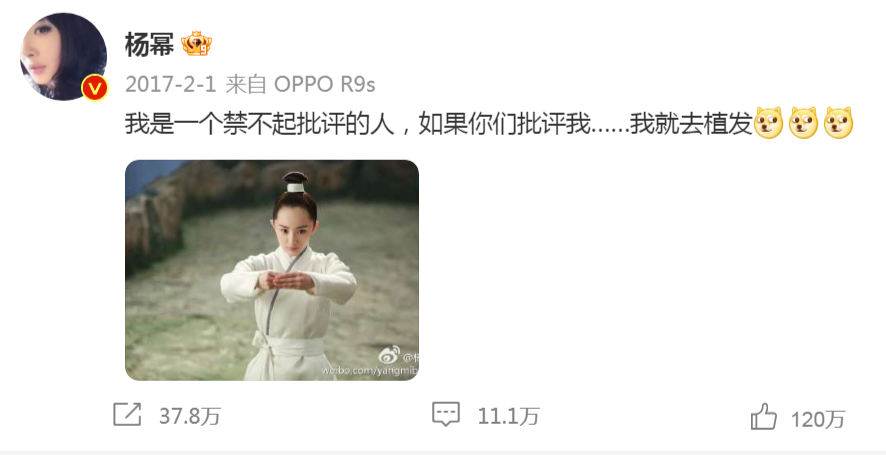Image resolution: width=886 pixels, height=455 pixels.
Task: Enlarge the attached white costume photo
Action: click(272, 270)
